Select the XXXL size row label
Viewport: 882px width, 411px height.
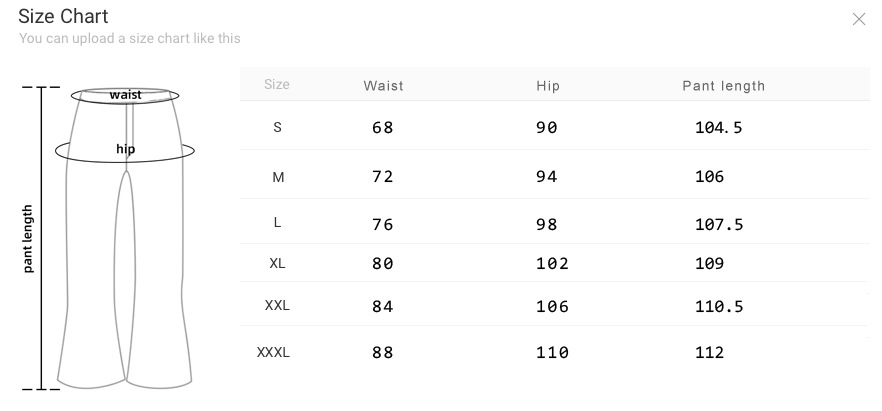coord(274,352)
